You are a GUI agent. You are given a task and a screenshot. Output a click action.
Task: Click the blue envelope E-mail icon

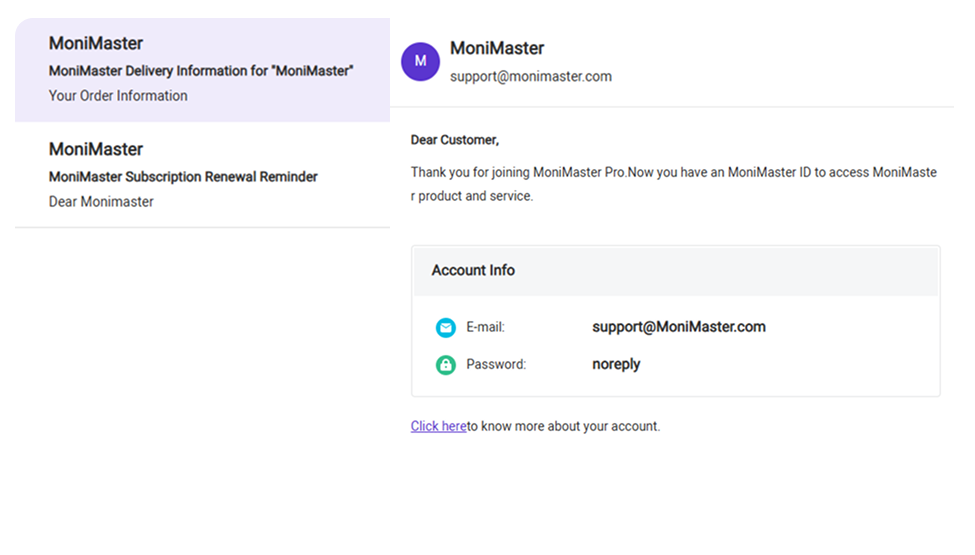[x=445, y=328]
